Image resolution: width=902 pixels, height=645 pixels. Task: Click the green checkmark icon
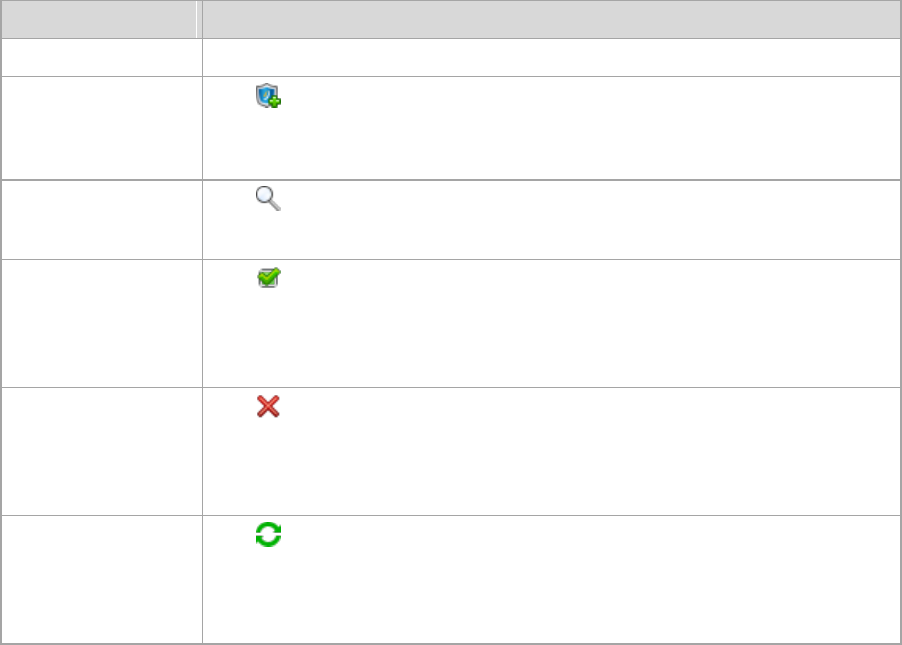268,279
